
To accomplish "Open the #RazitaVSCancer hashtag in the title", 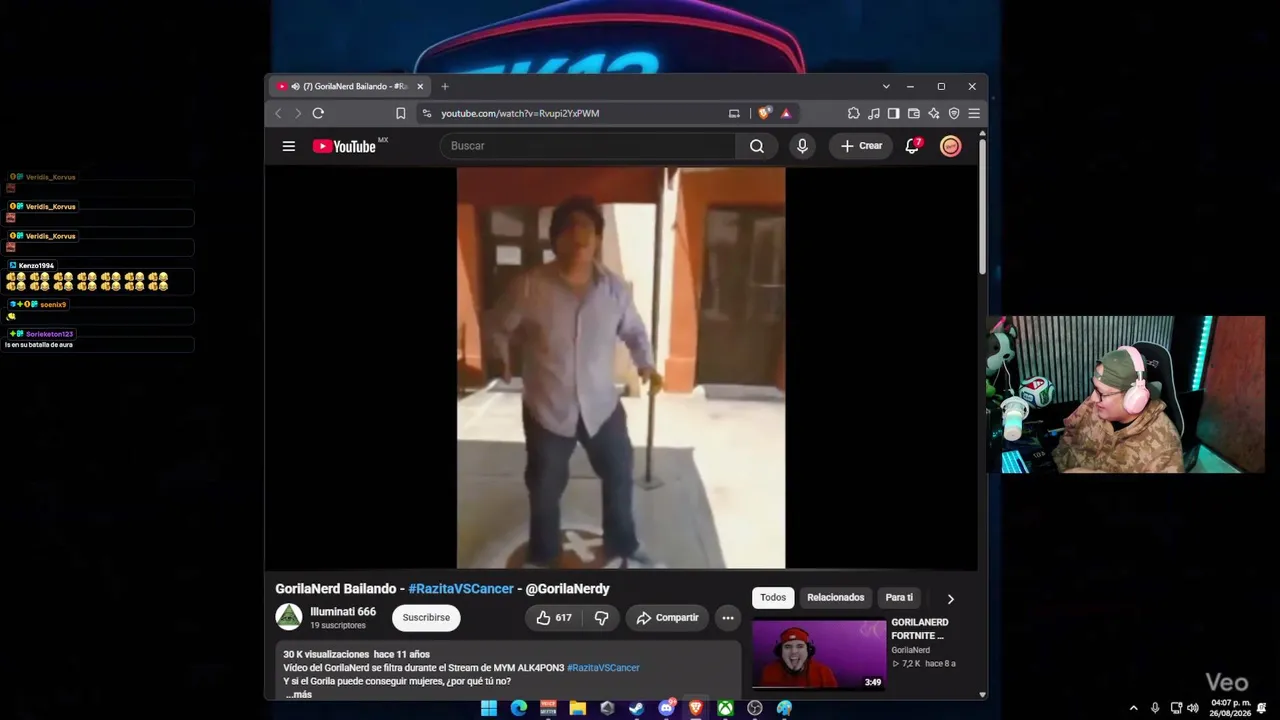I will click(x=461, y=589).
